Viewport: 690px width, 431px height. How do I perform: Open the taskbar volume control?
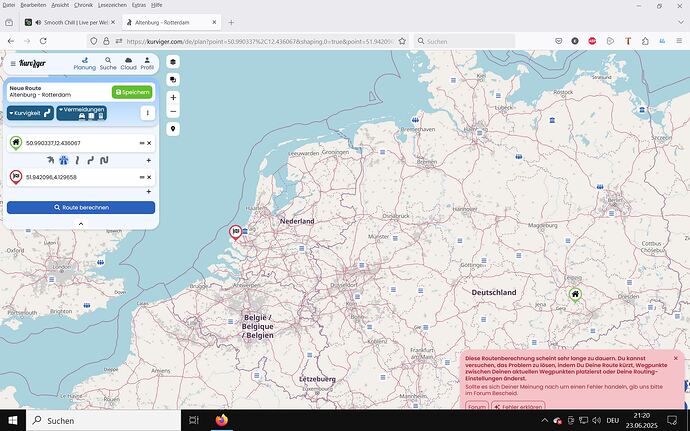(596, 420)
